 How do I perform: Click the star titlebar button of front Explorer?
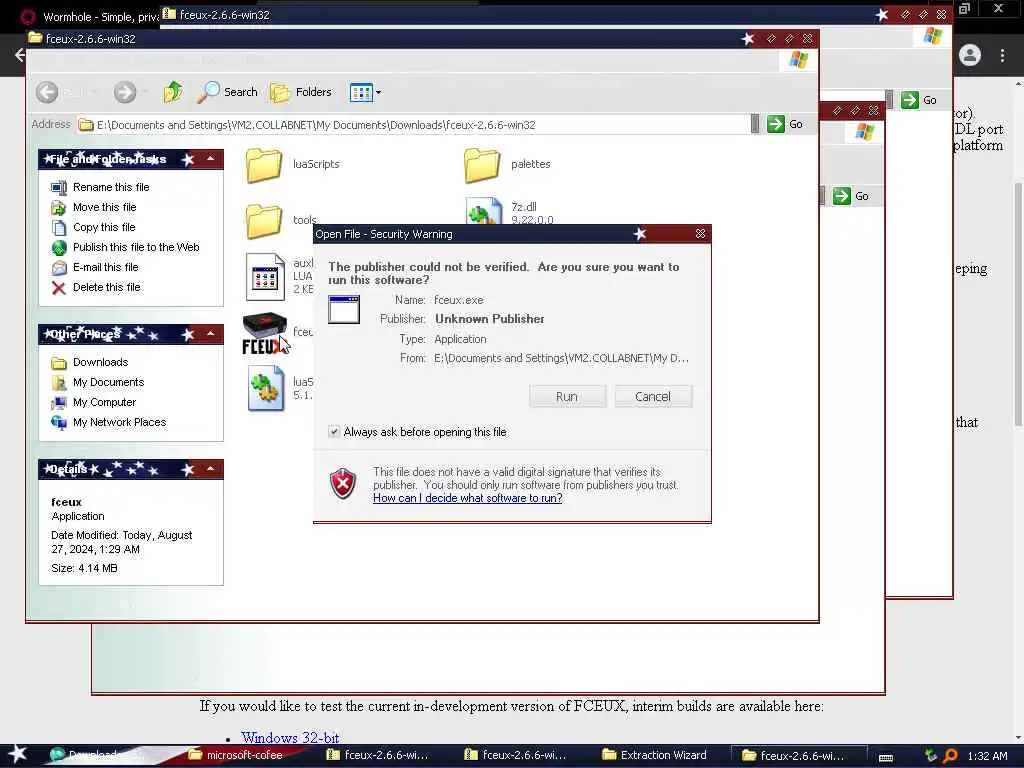[748, 39]
